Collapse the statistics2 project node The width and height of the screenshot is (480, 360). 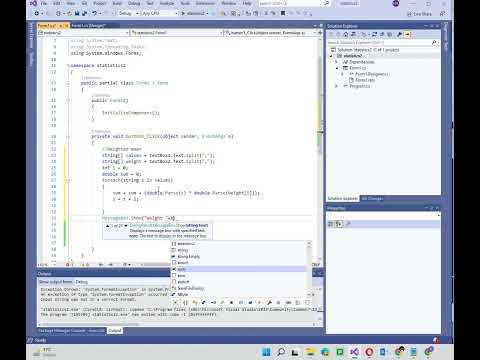(x=331, y=56)
